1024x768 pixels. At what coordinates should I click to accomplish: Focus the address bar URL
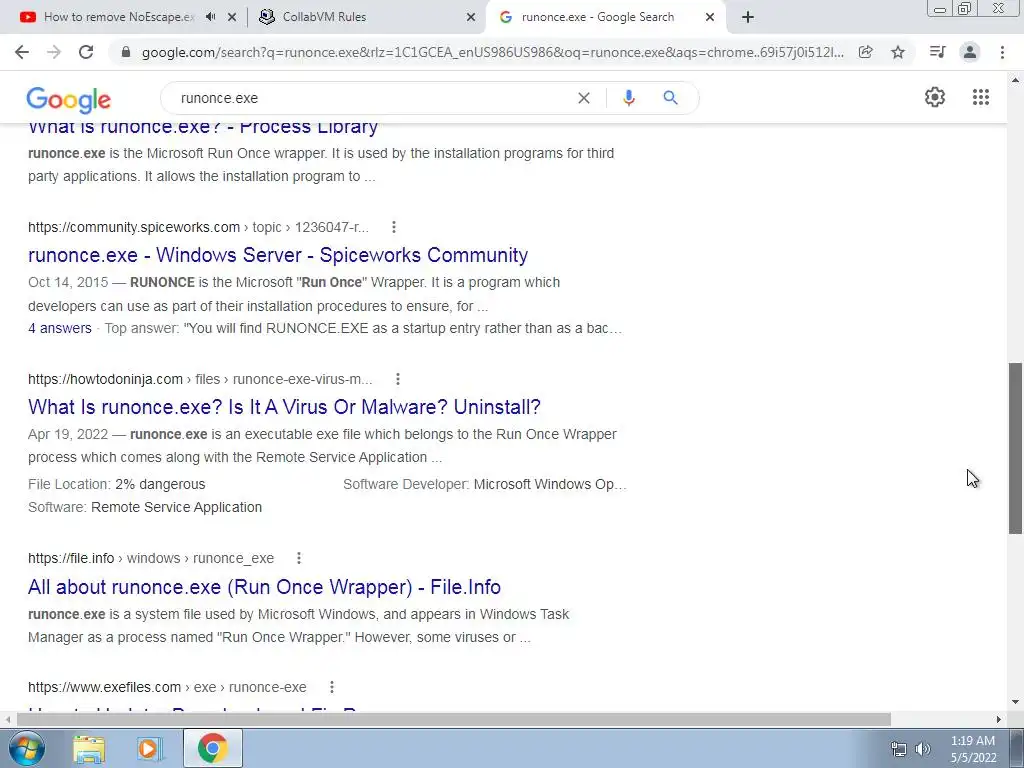pos(493,52)
